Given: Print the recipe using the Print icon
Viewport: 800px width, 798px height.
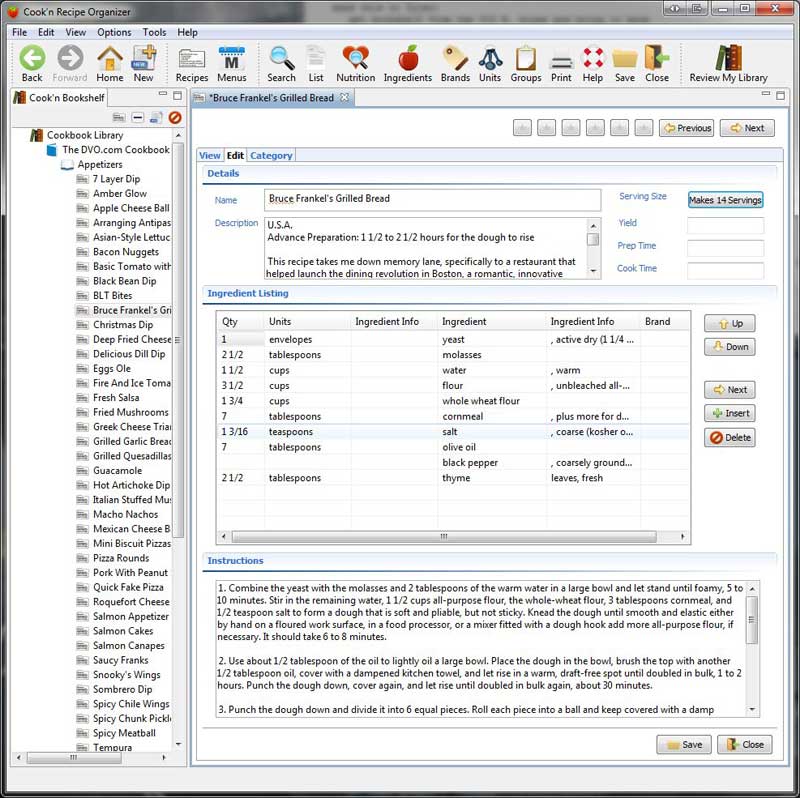Looking at the screenshot, I should click(561, 64).
